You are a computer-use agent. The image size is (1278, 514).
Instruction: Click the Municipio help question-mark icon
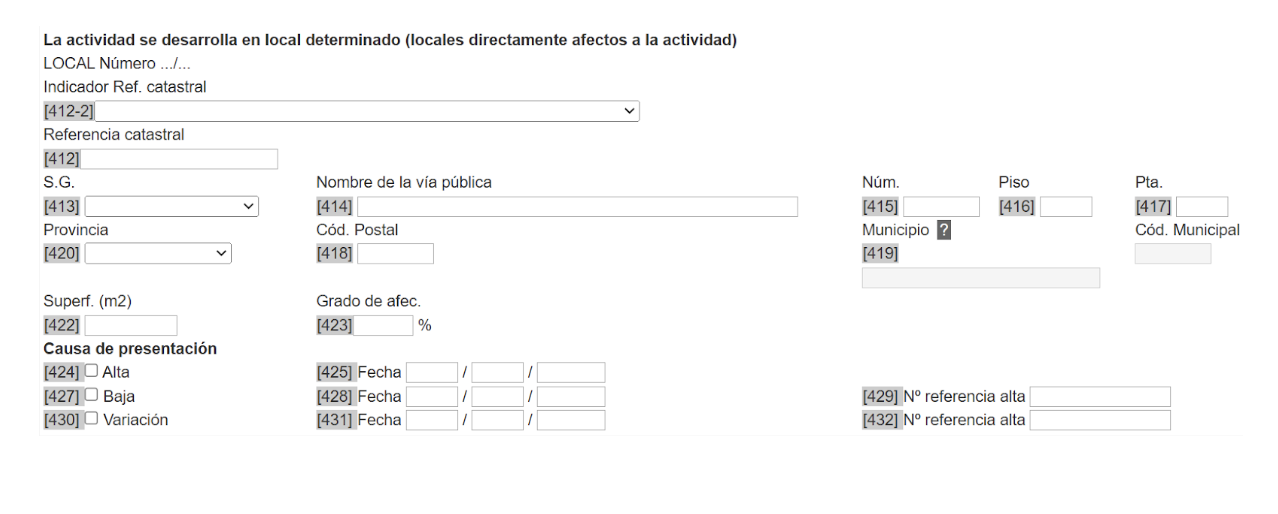pyautogui.click(x=943, y=230)
